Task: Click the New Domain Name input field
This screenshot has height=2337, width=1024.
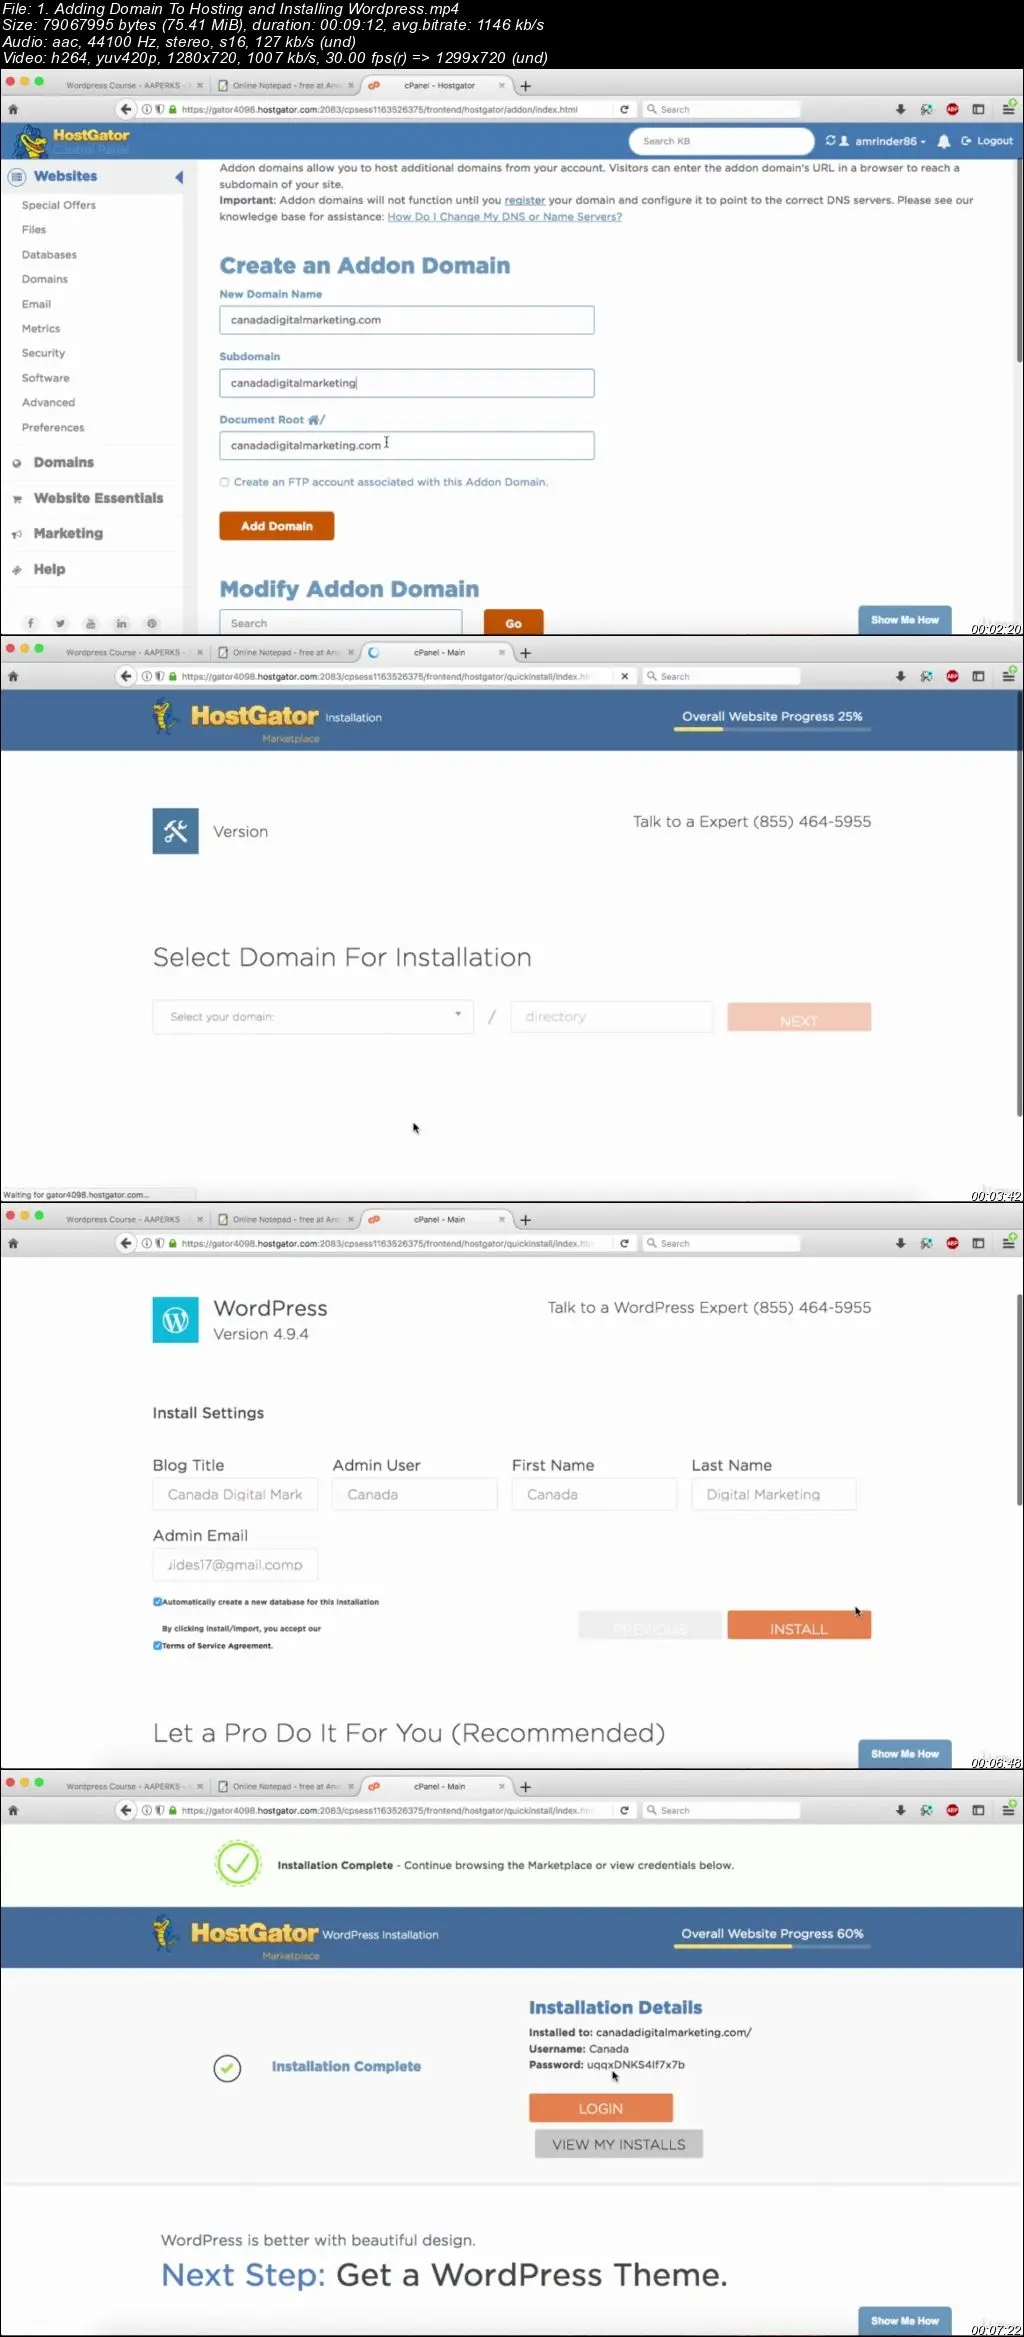Action: [407, 320]
